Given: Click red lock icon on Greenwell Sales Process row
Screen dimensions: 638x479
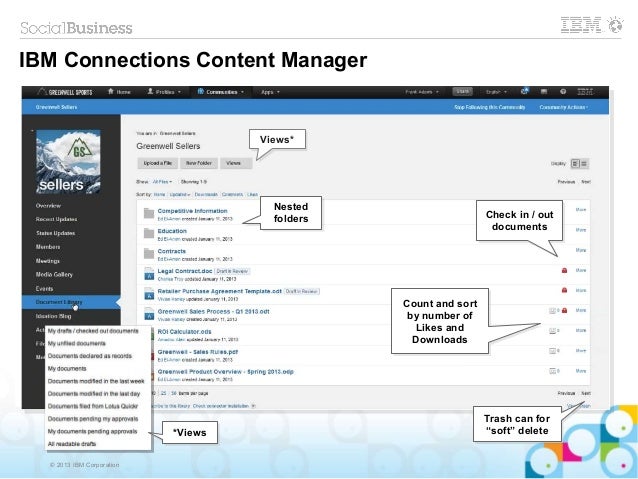Looking at the screenshot, I should point(564,311).
